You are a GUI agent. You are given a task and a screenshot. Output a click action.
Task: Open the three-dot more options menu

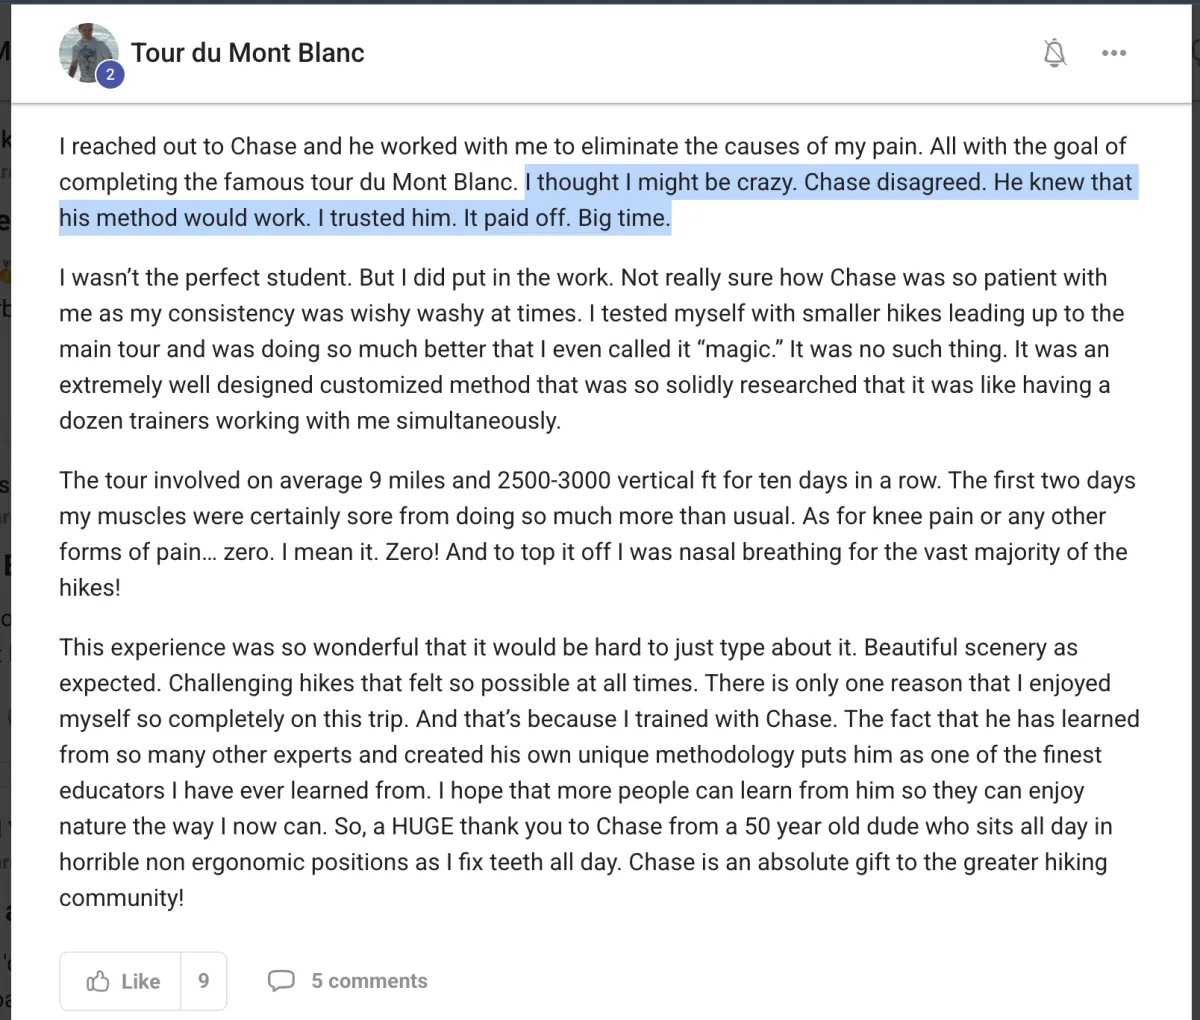pyautogui.click(x=1114, y=53)
